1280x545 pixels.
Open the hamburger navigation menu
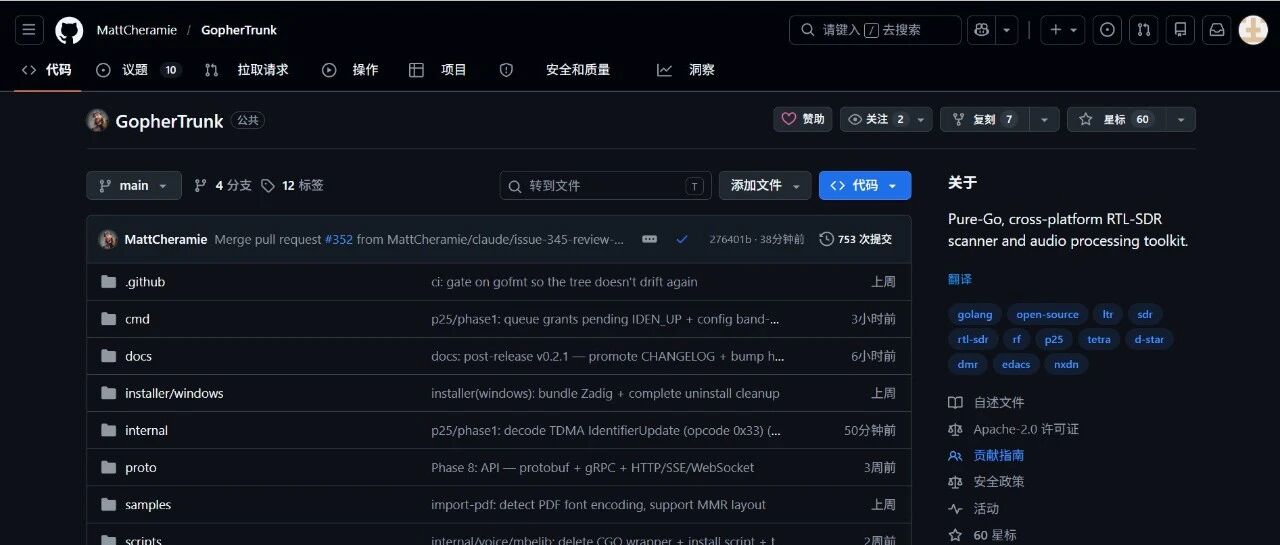point(29,30)
